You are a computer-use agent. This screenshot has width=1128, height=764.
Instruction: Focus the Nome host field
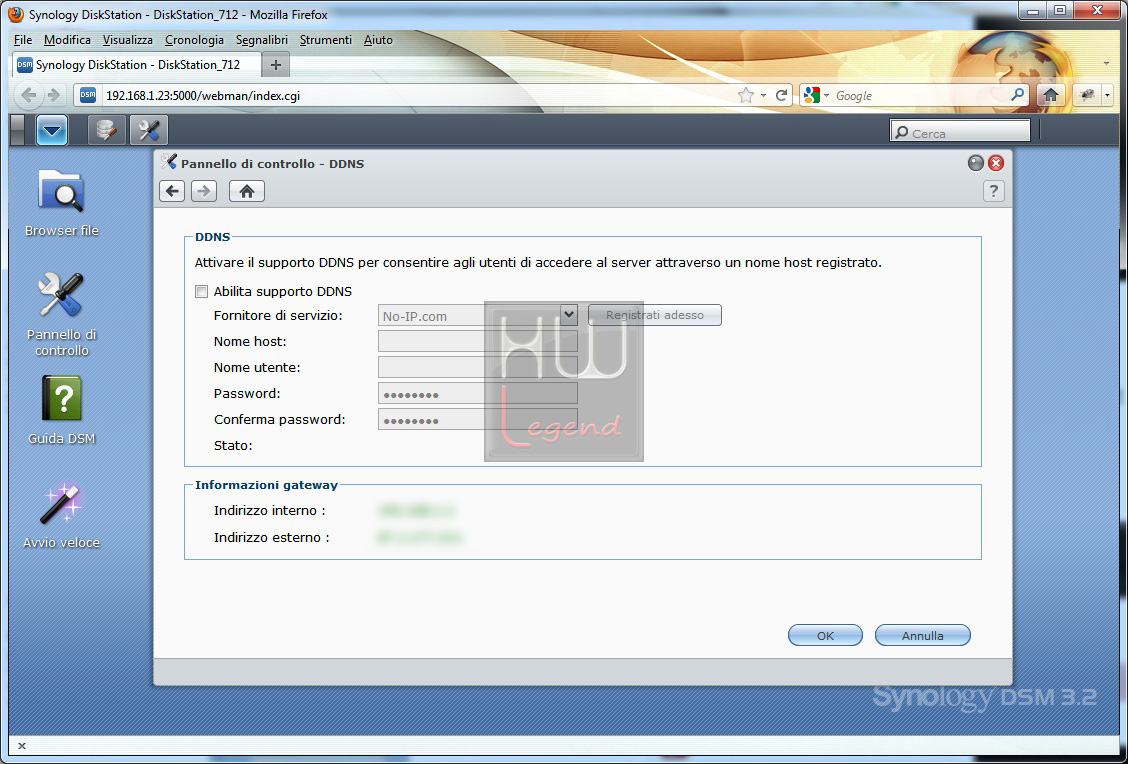point(478,342)
